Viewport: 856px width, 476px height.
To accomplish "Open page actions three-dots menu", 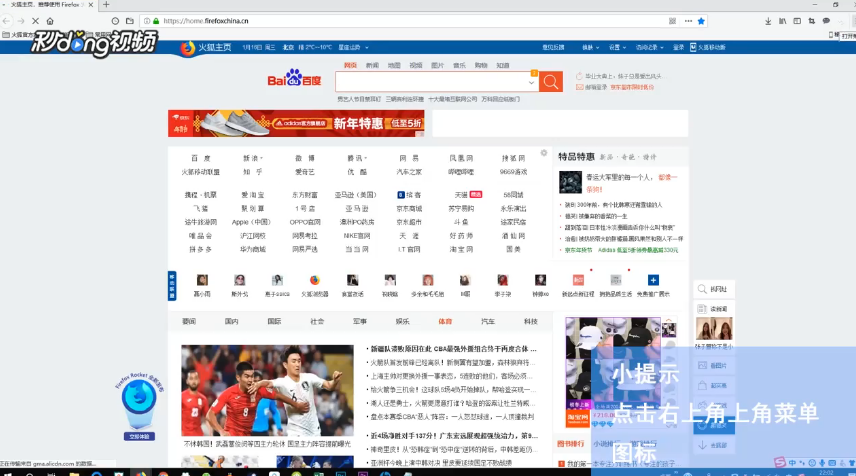I will [688, 21].
